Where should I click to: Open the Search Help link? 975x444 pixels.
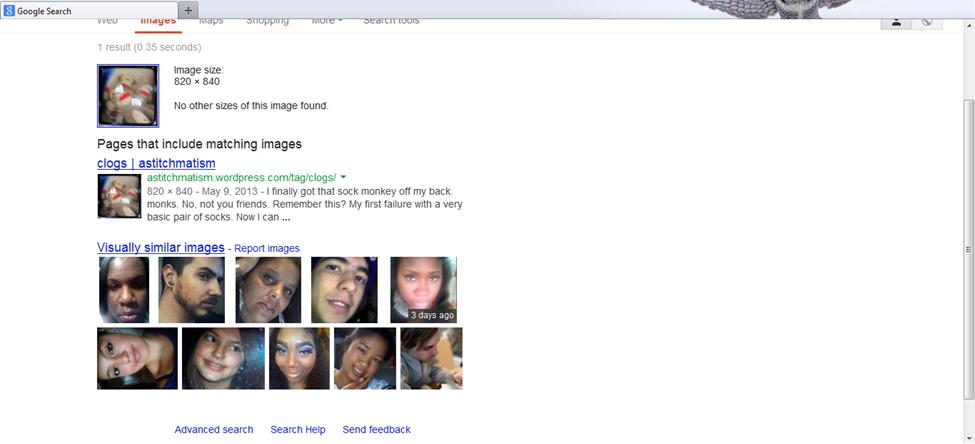tap(298, 430)
